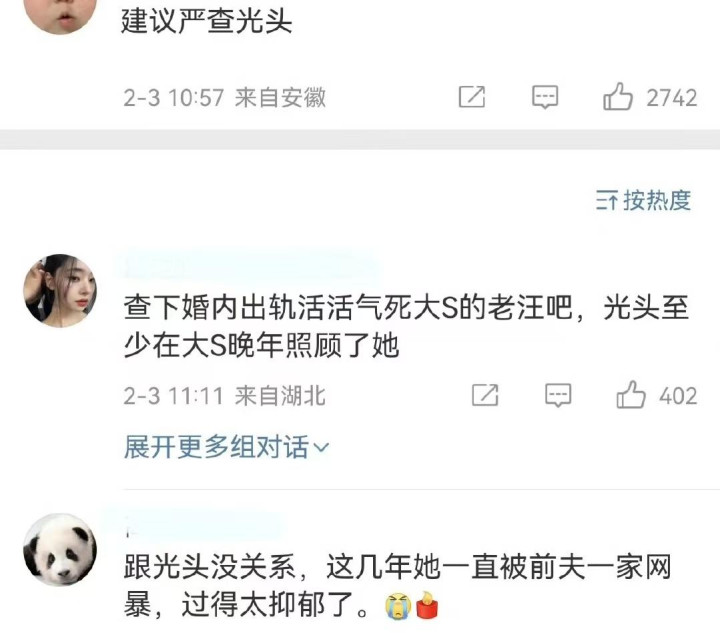720x633 pixels.
Task: Tap the 2742 like count
Action: pyautogui.click(x=672, y=98)
